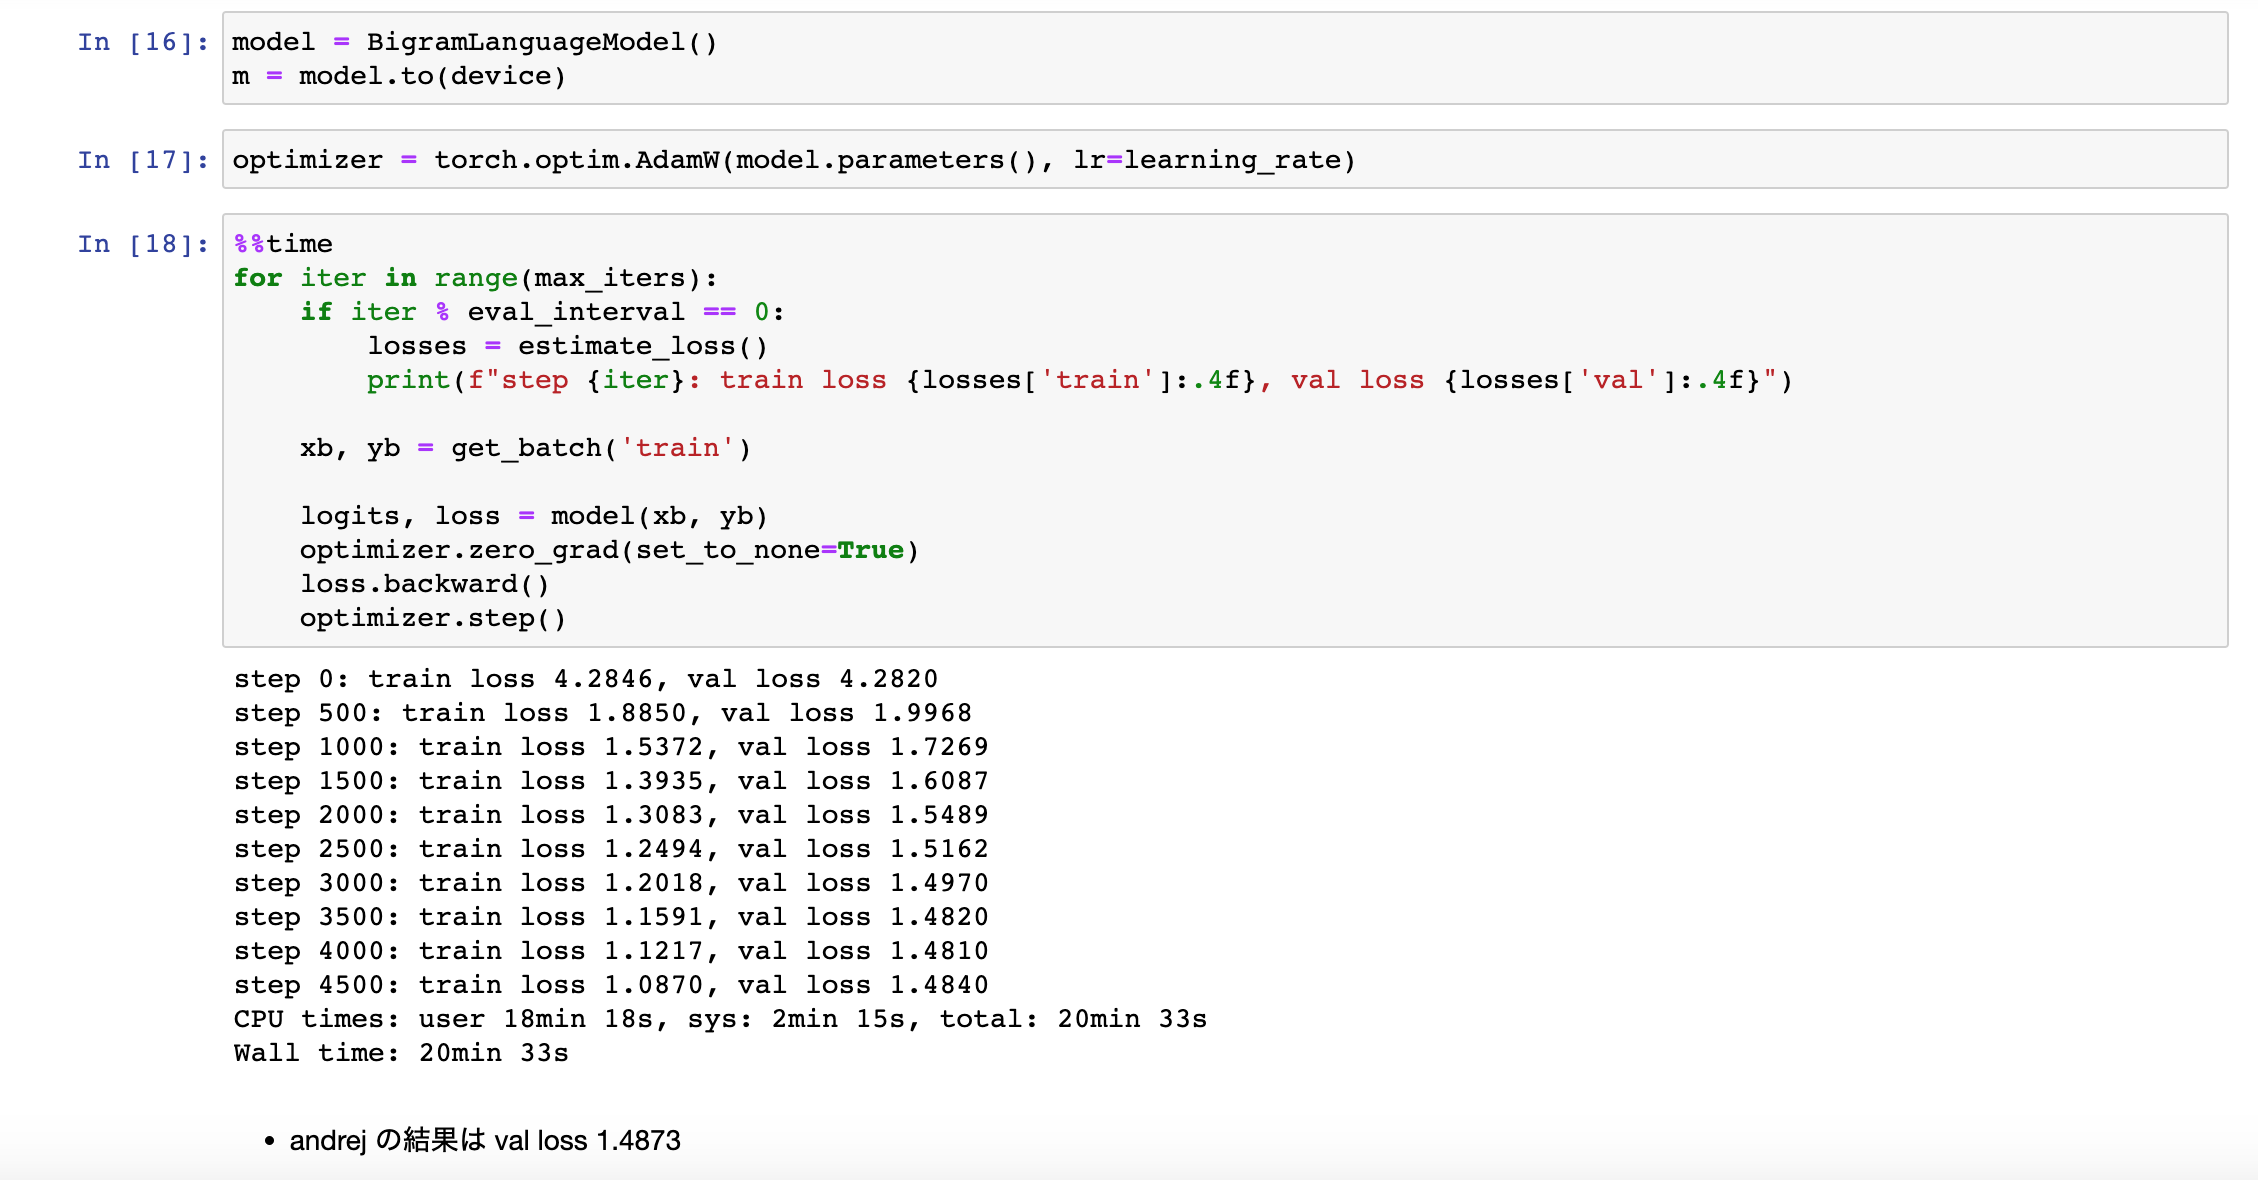Click the step 1000 output line

click(611, 747)
